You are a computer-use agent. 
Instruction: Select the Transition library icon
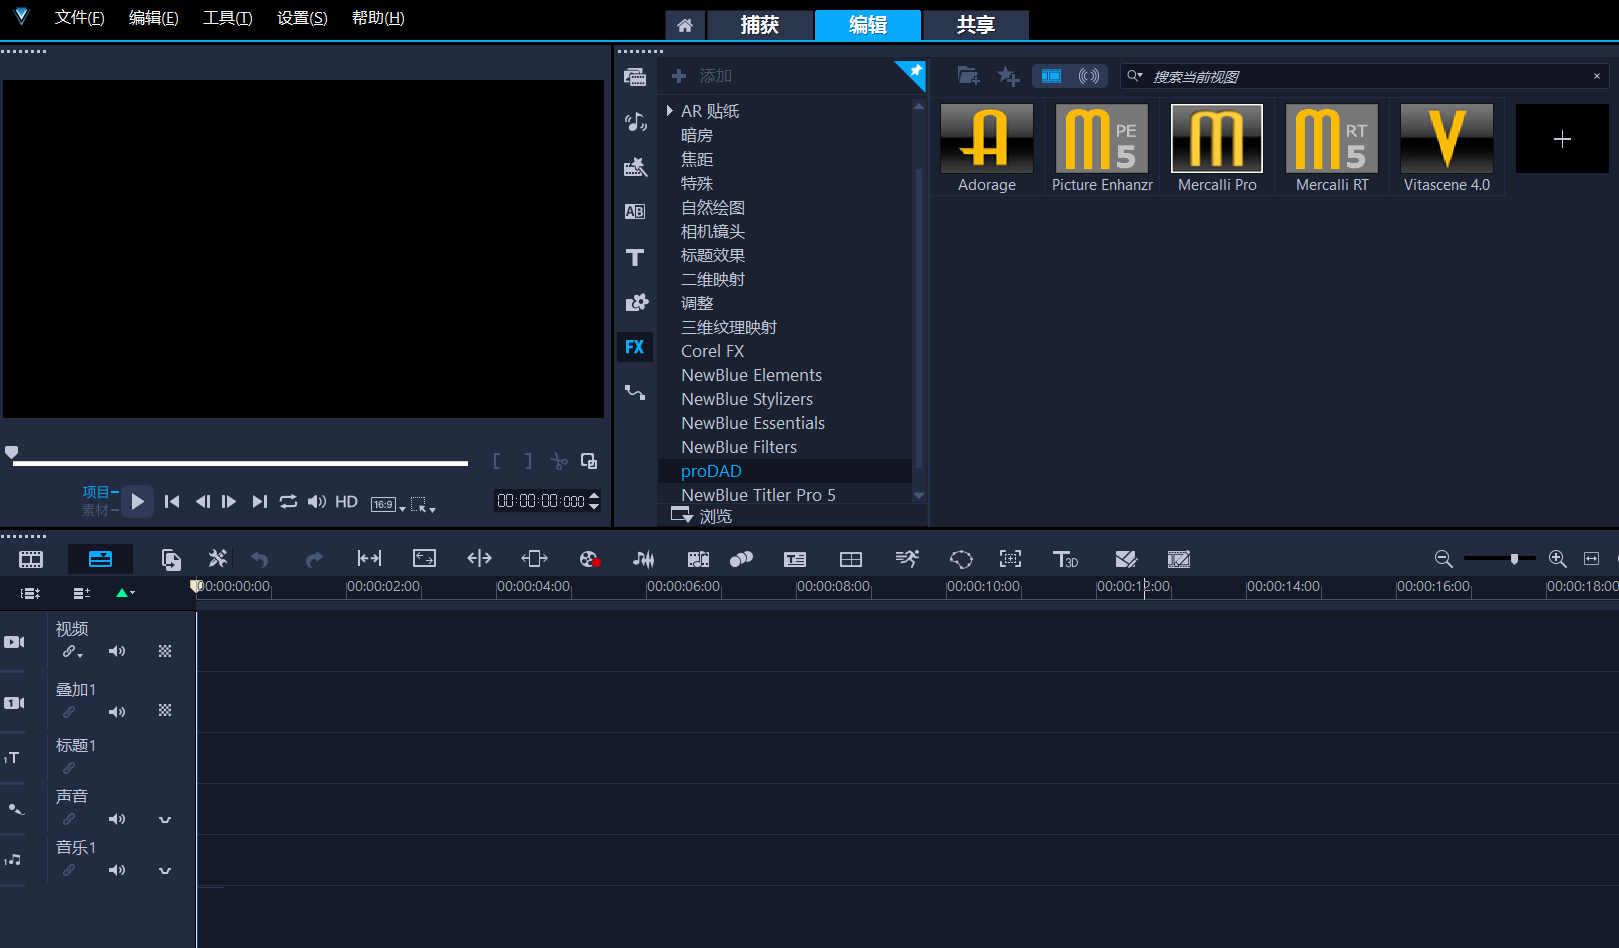pyautogui.click(x=634, y=212)
